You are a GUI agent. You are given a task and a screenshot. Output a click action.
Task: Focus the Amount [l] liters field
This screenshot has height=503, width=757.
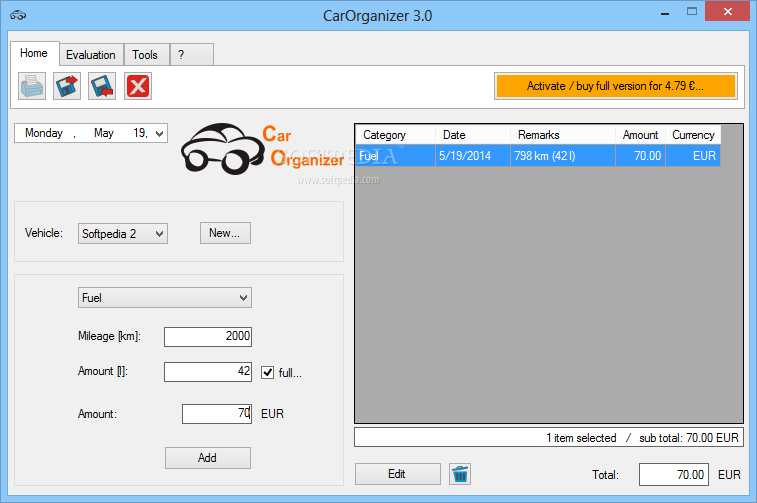coord(208,372)
